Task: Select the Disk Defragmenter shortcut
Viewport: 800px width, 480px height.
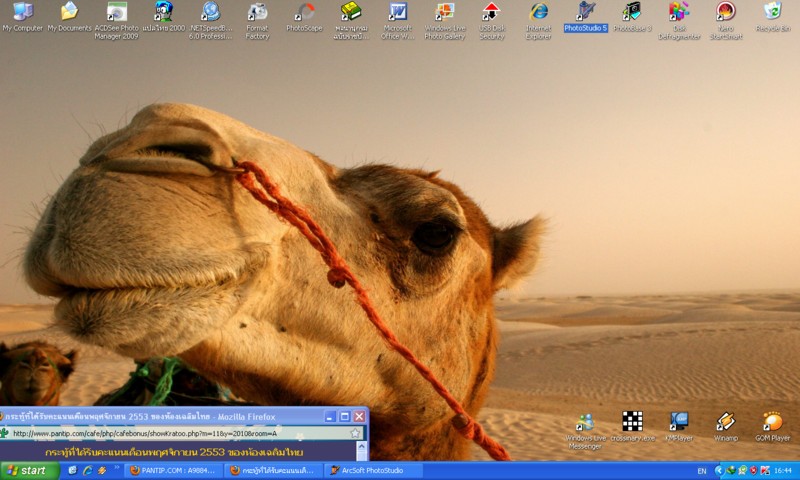Action: [x=679, y=21]
